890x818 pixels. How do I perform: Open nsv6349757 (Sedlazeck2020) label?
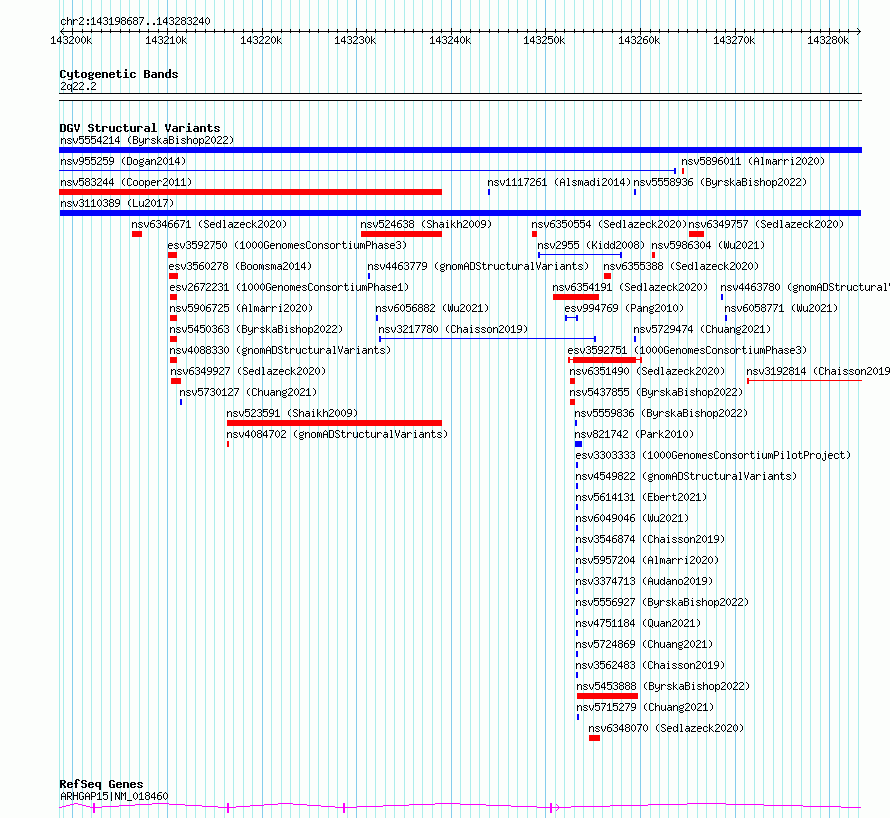pos(766,224)
